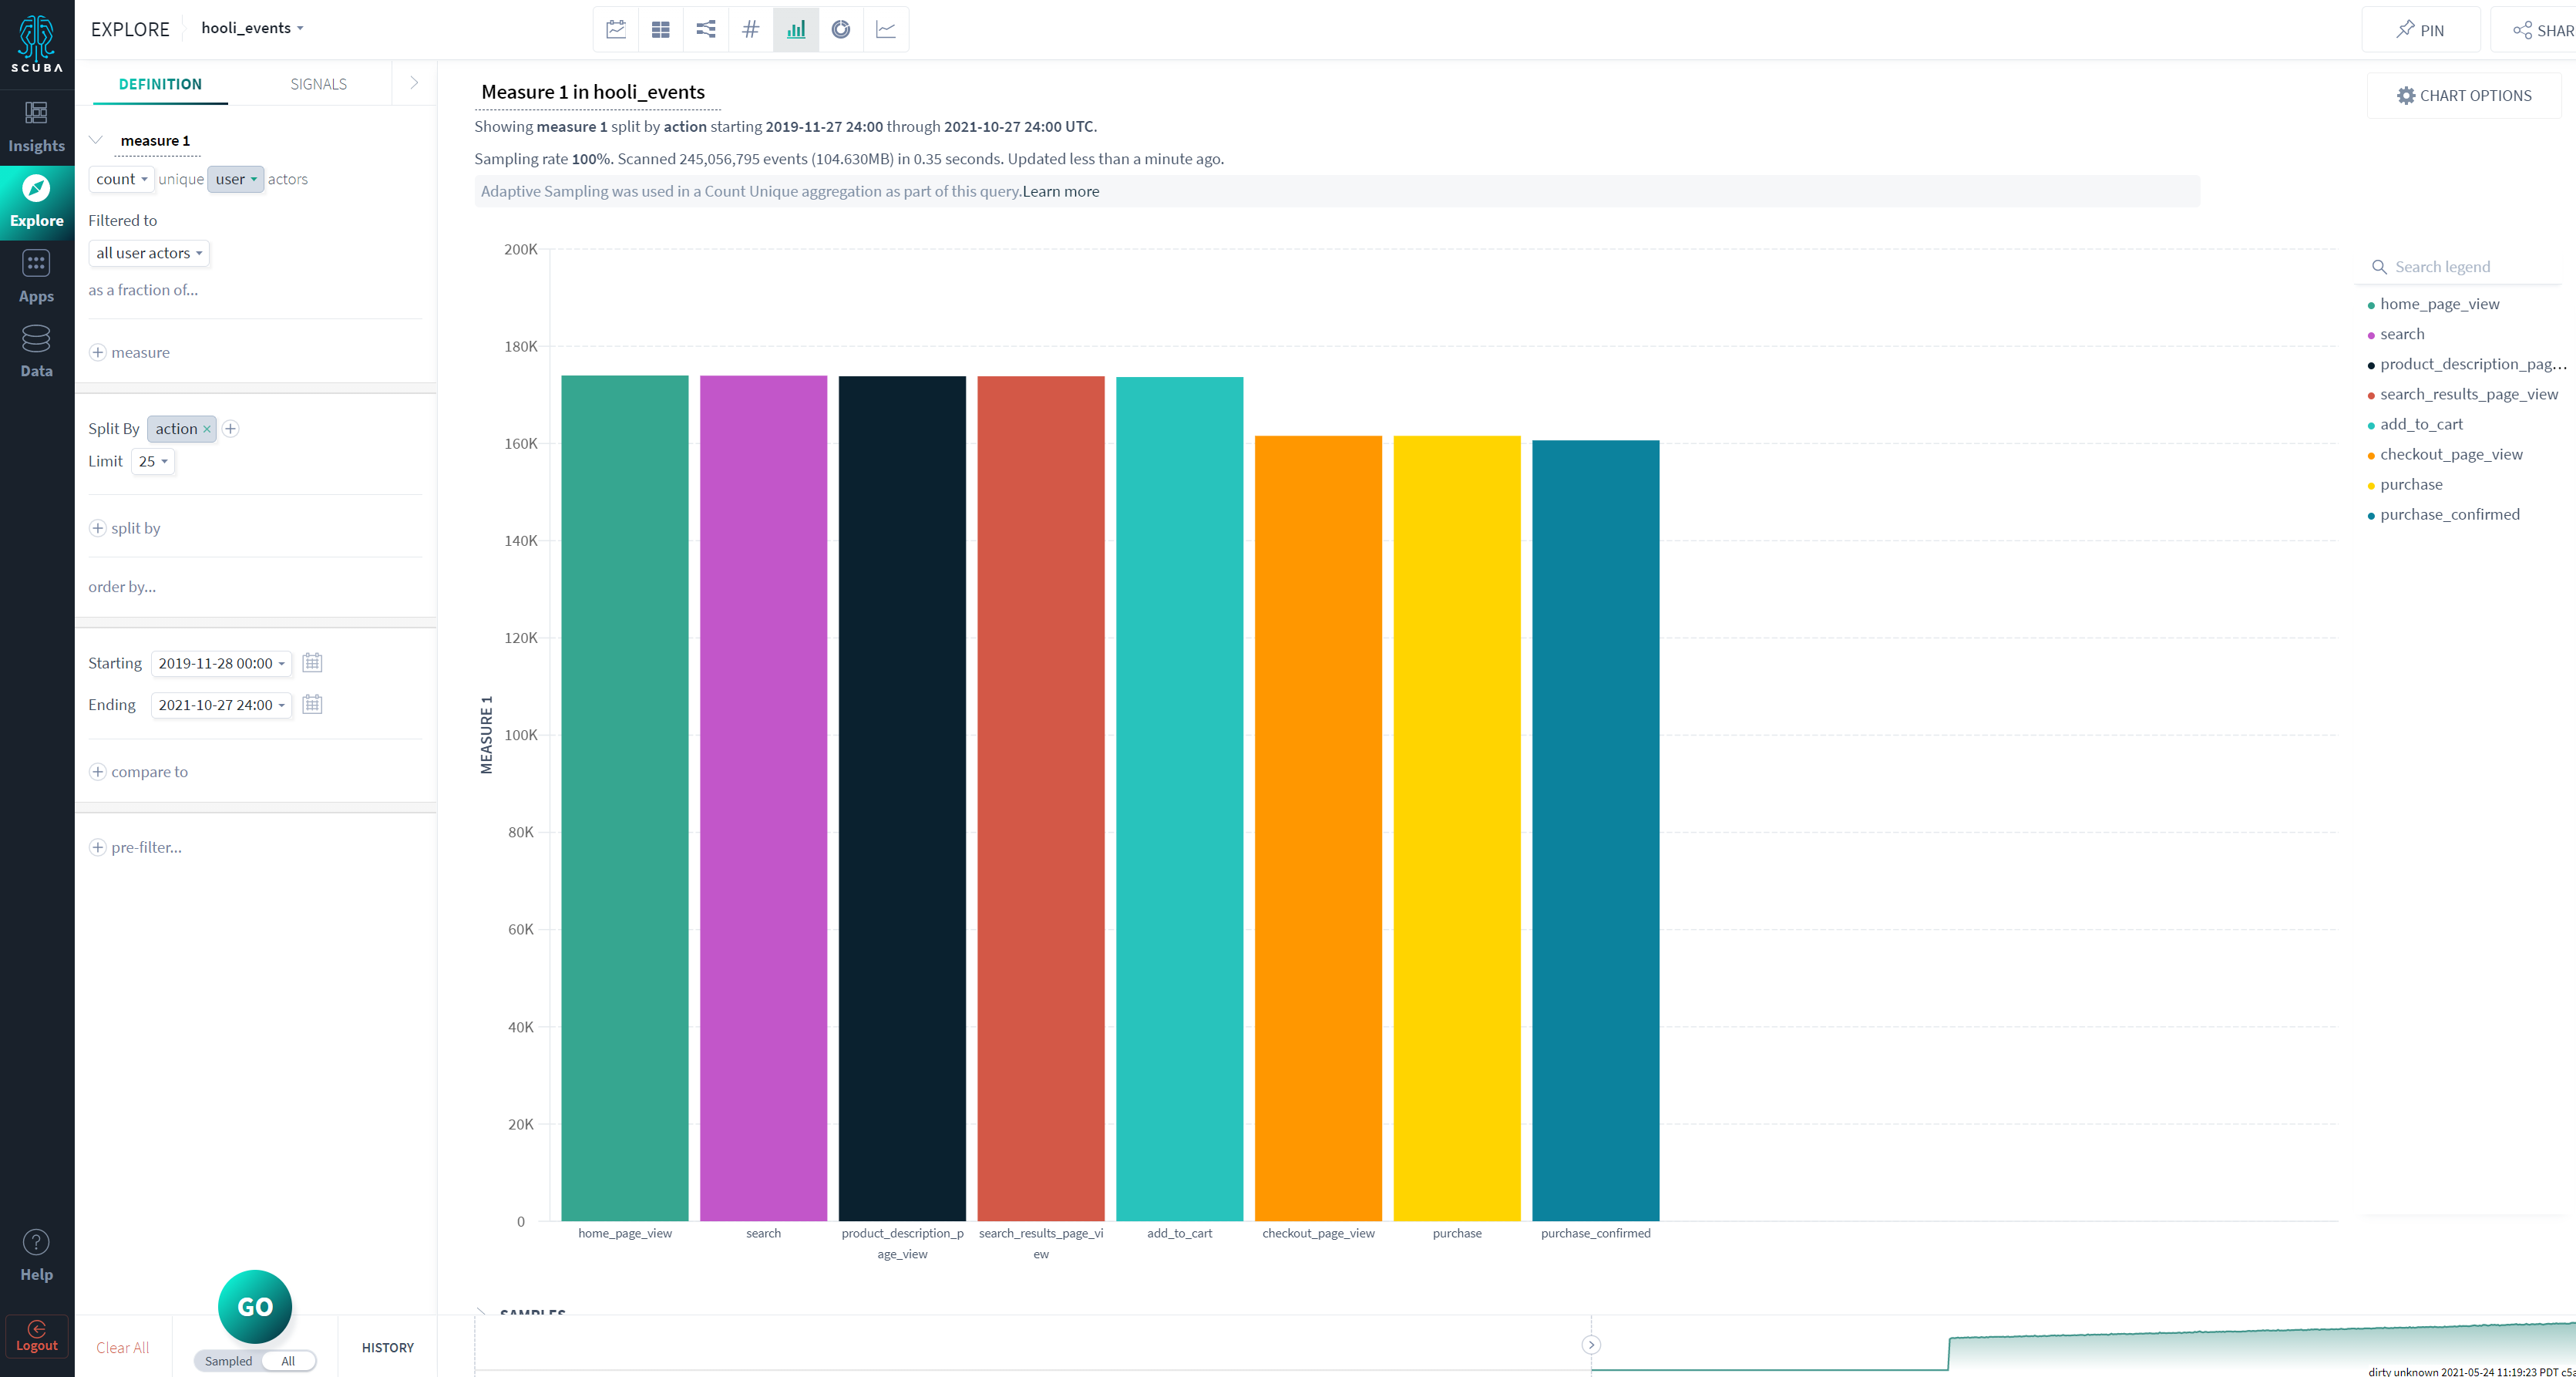The height and width of the screenshot is (1377, 2576).
Task: Select the bar chart view icon
Action: (x=796, y=29)
